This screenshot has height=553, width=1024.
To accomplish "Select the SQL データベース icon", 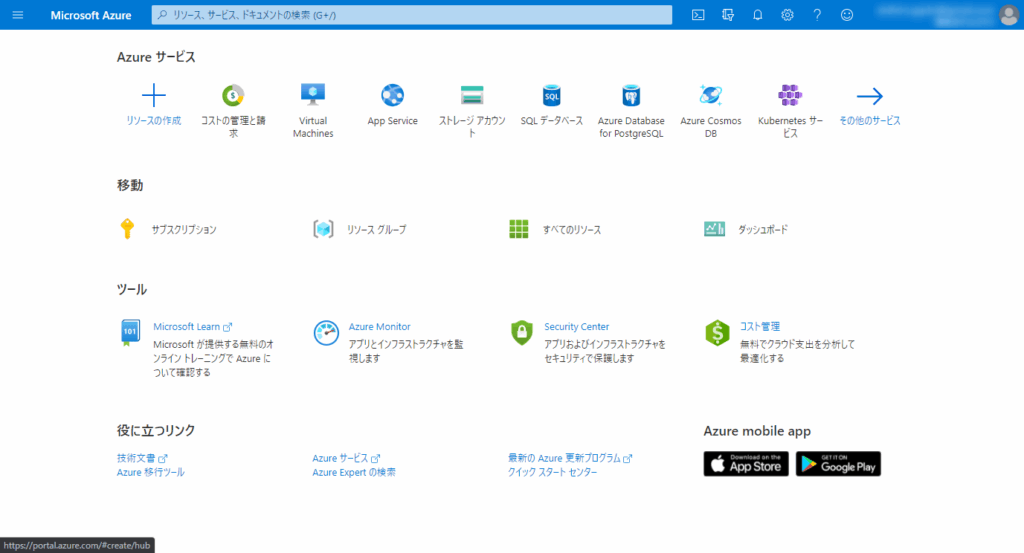I will 551,95.
